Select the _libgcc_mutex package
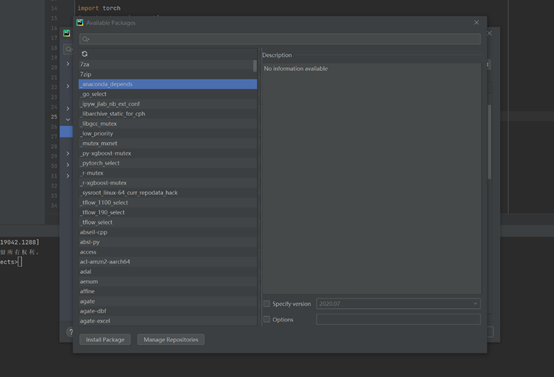 click(167, 124)
